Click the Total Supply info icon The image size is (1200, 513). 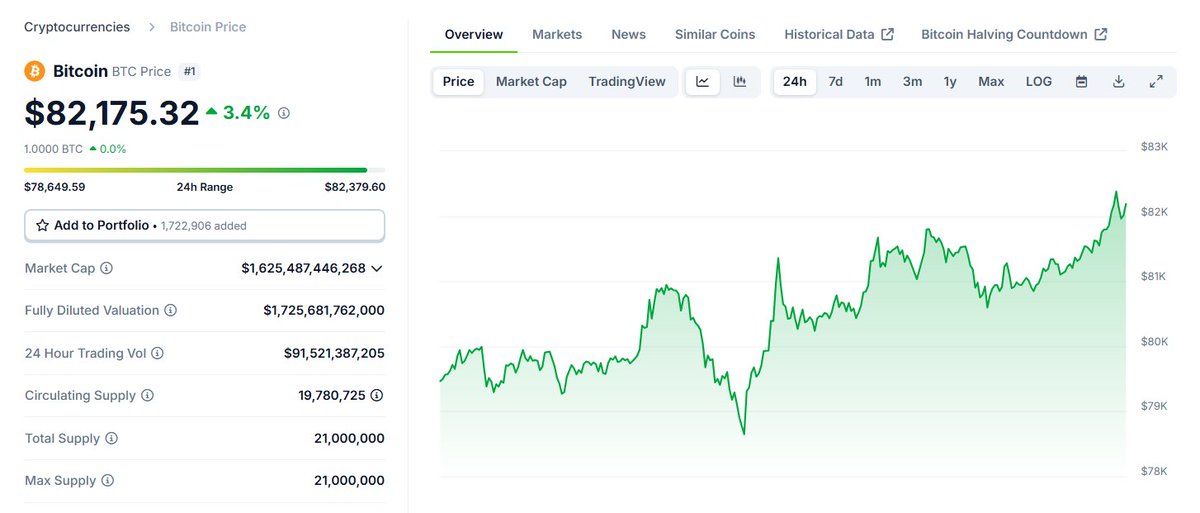[111, 438]
